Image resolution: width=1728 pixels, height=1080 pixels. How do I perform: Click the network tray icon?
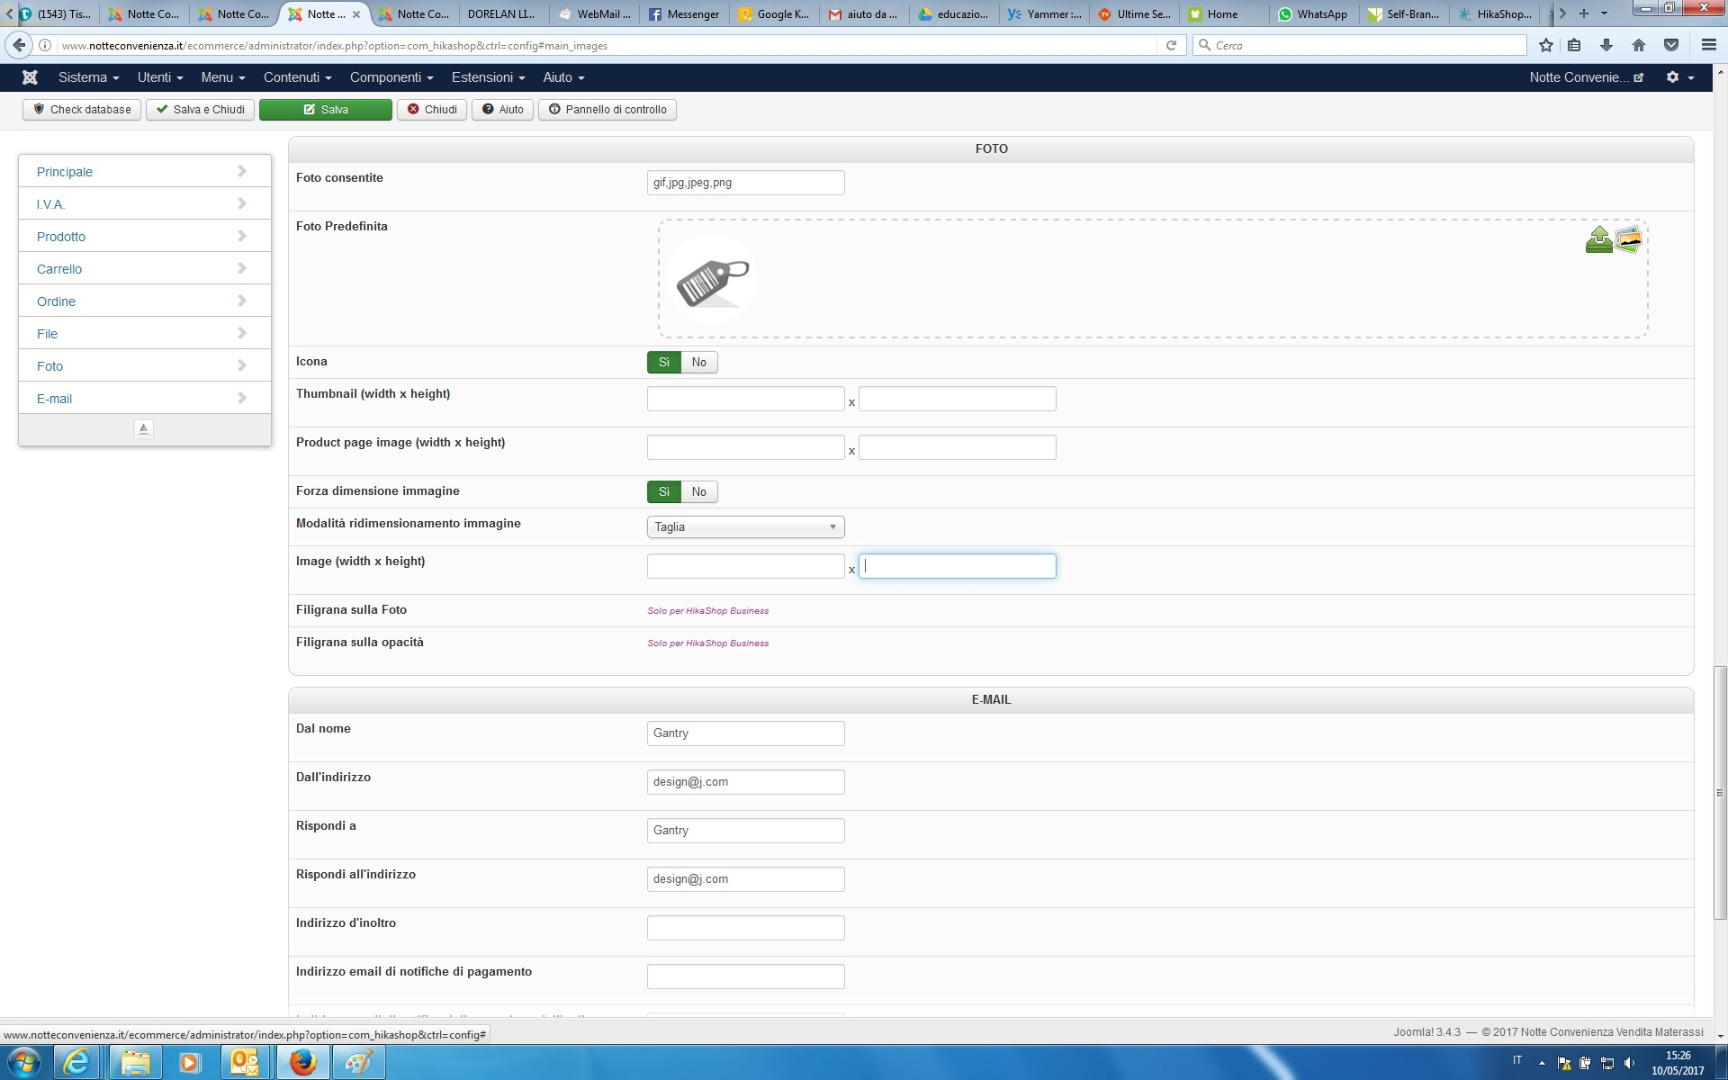pos(1608,1063)
